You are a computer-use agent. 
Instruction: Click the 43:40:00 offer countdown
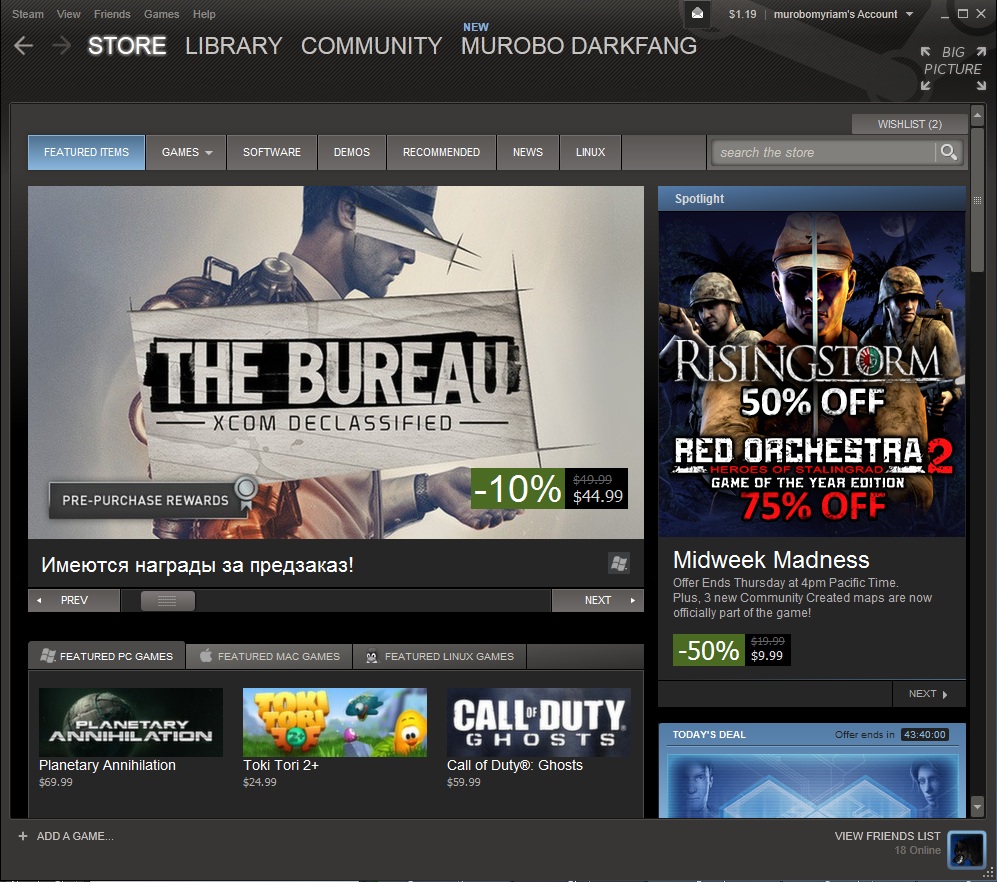(925, 734)
